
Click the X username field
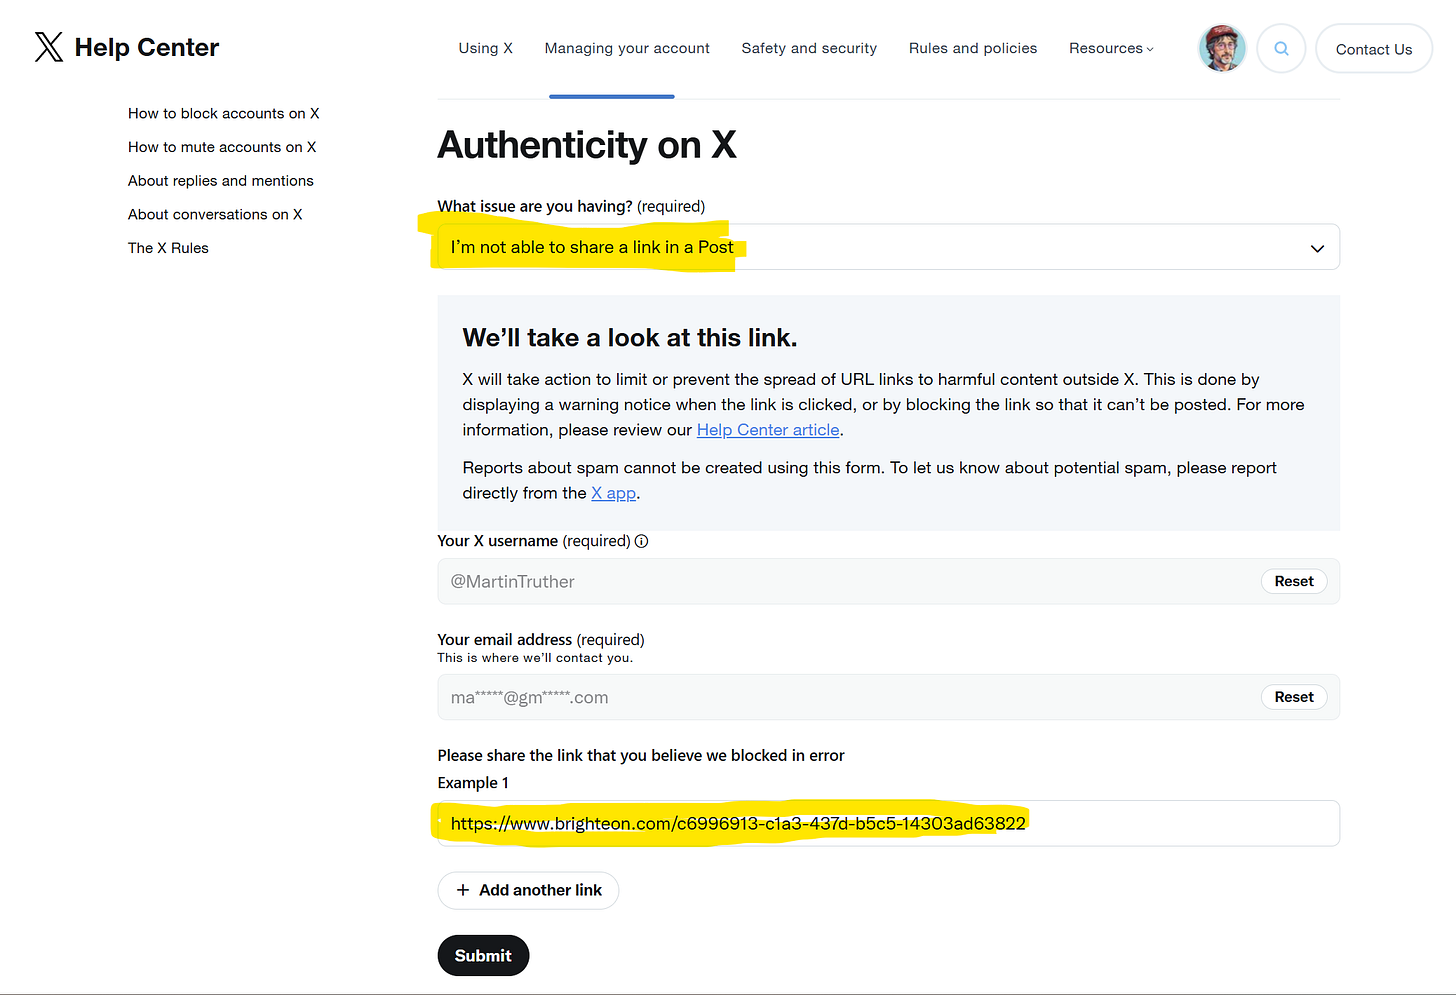(x=888, y=581)
